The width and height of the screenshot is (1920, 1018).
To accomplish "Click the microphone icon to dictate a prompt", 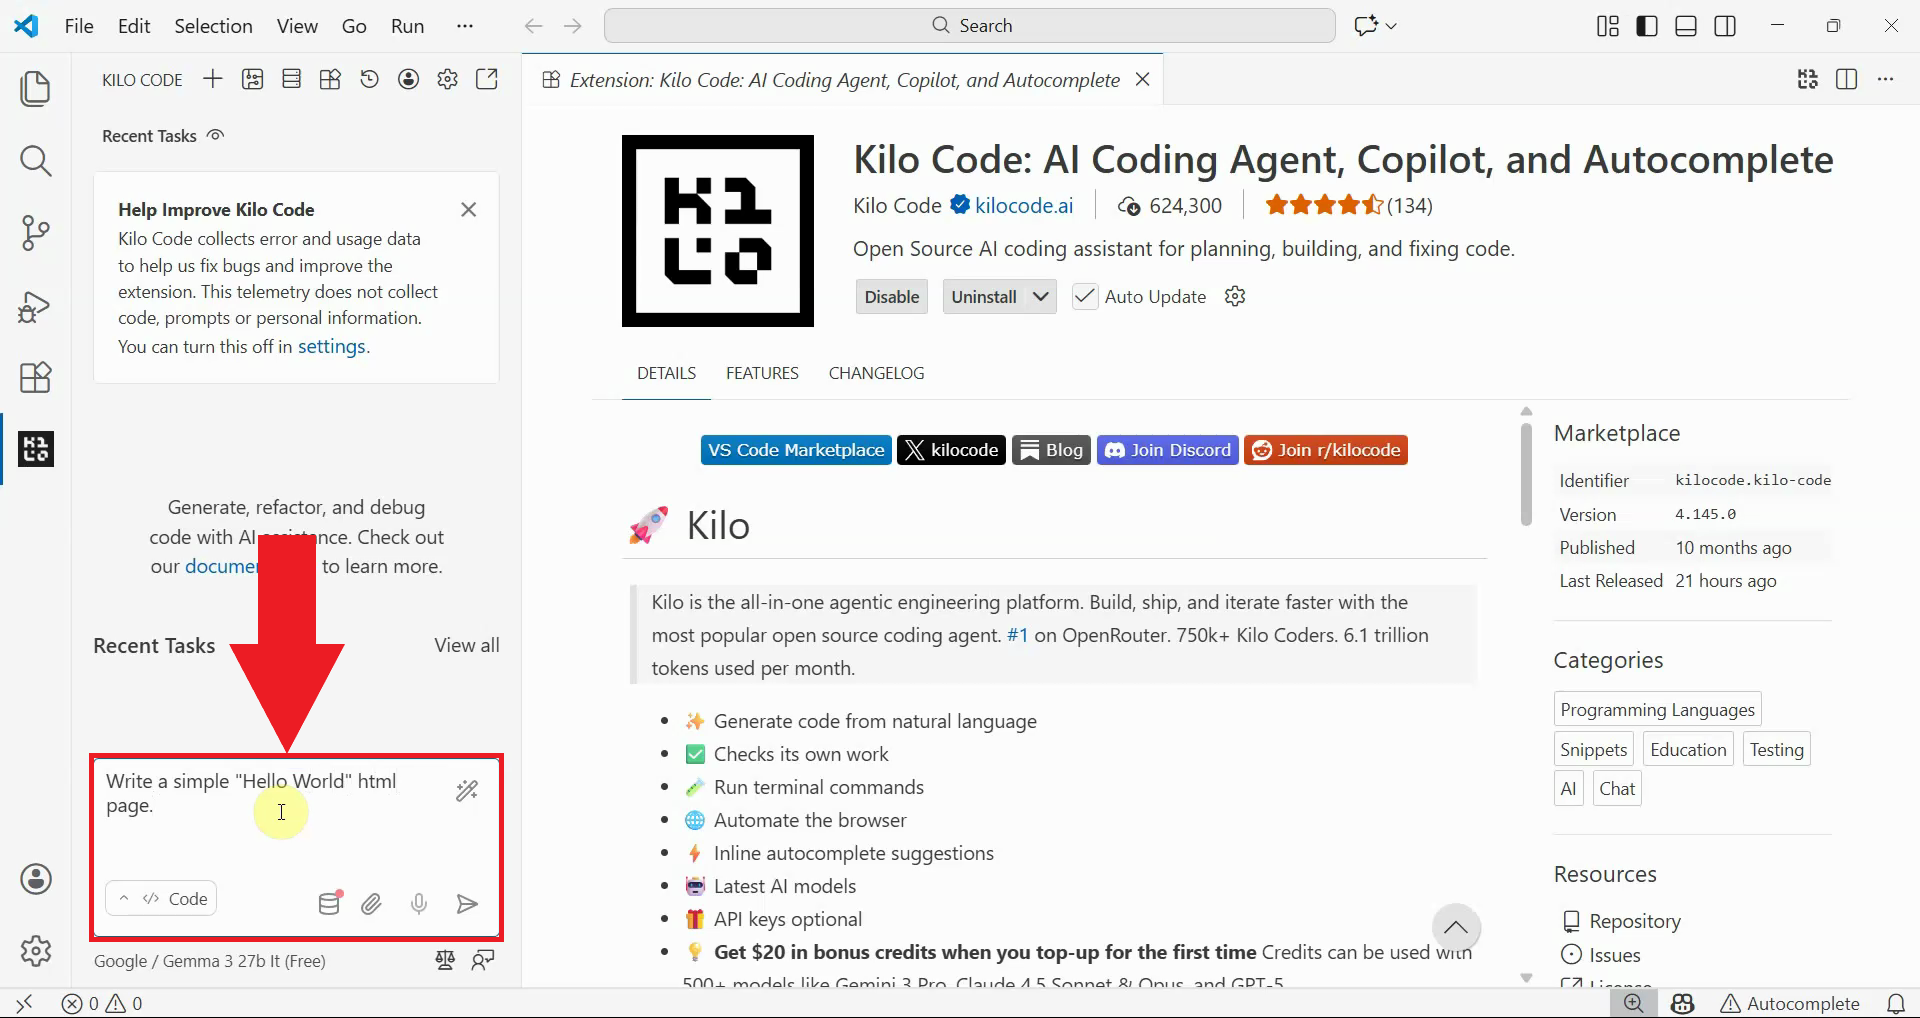I will (418, 904).
